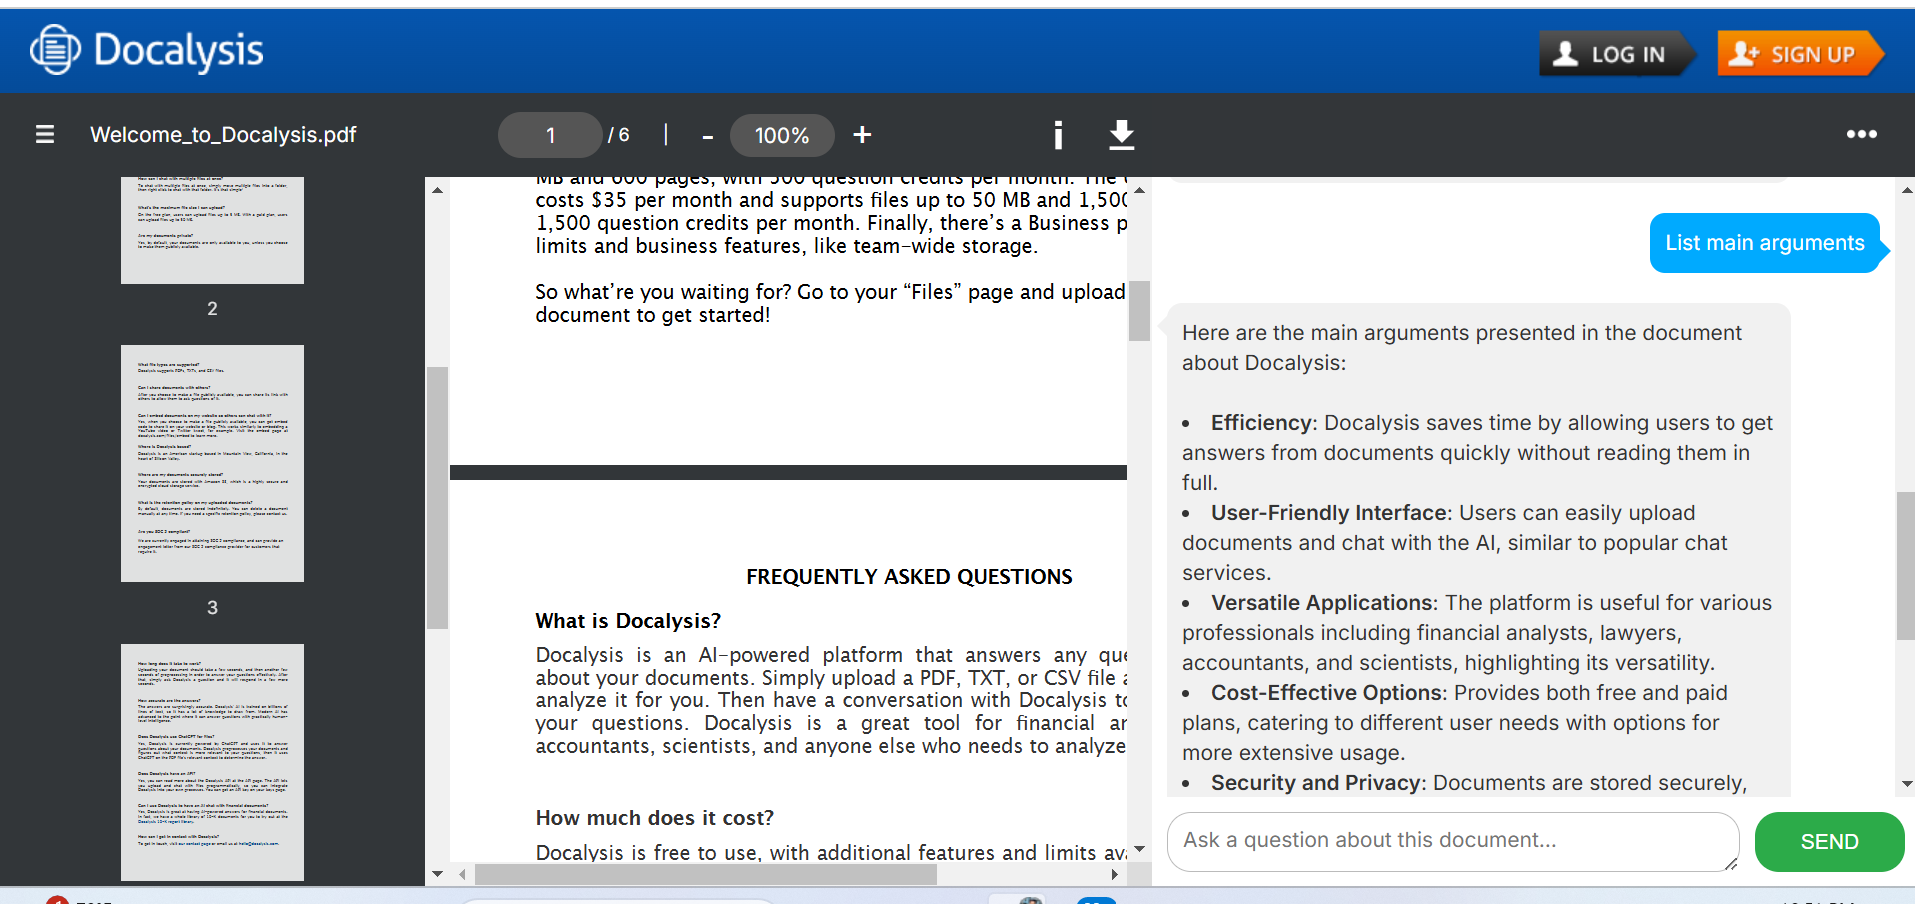
Task: Open document info icon
Action: (x=1058, y=135)
